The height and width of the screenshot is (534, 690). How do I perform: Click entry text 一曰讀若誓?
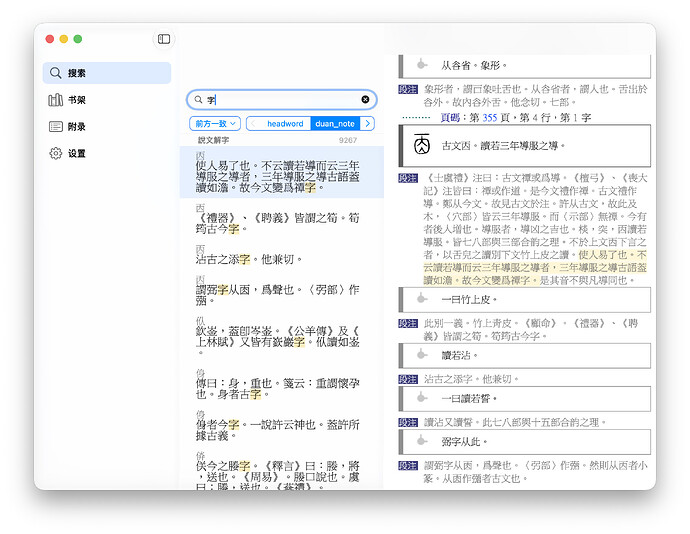469,399
